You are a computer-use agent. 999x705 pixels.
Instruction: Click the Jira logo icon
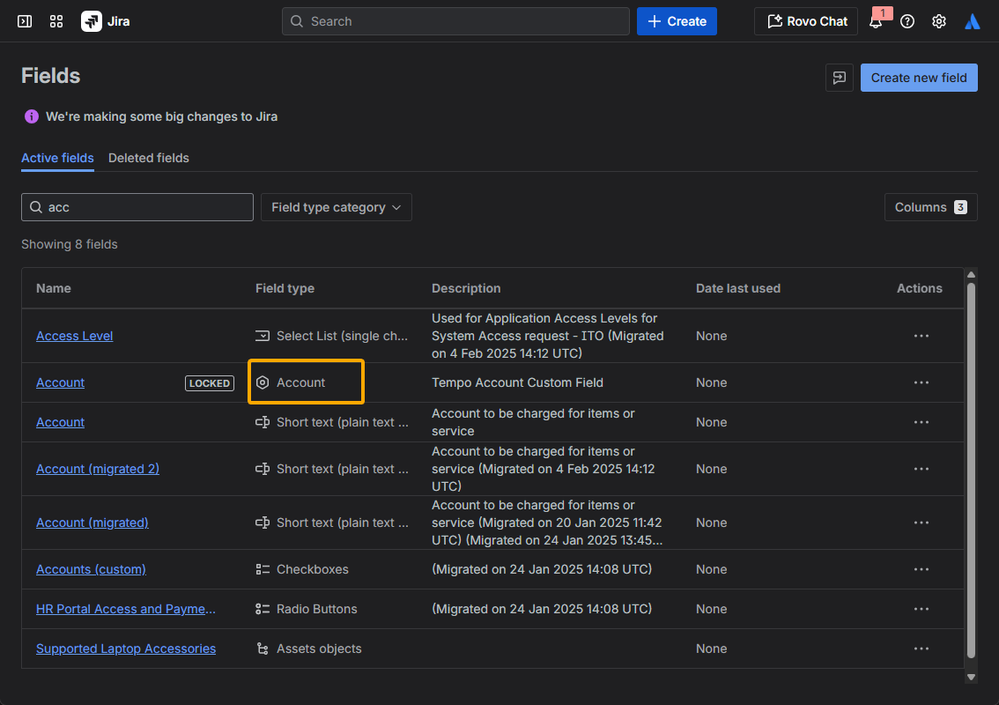[x=92, y=21]
